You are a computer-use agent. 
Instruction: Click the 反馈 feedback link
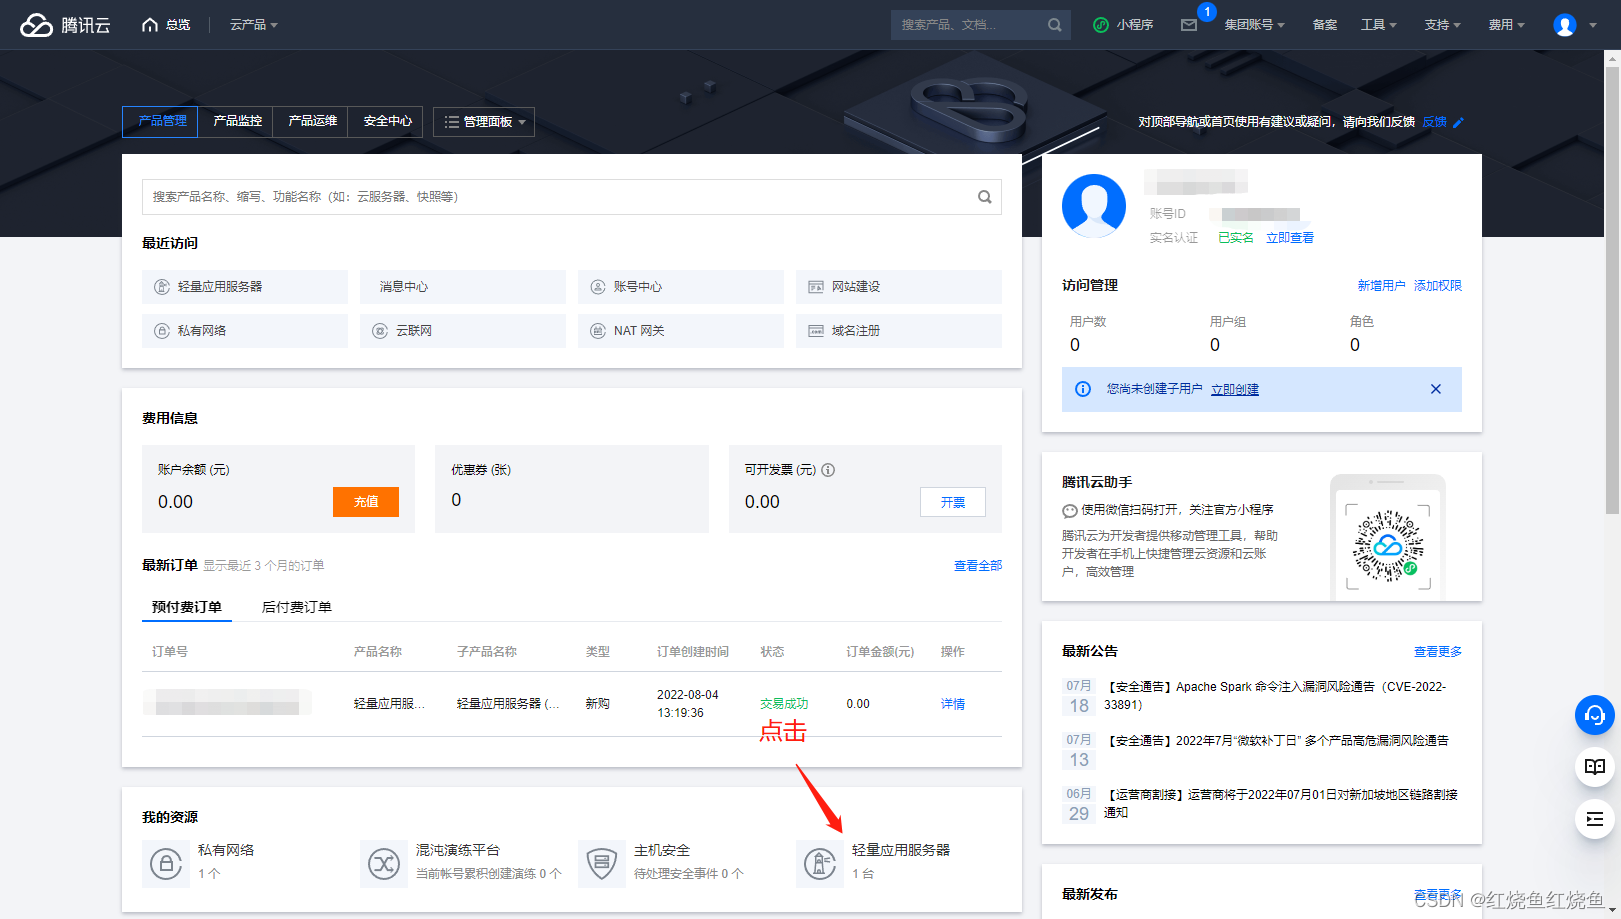click(x=1434, y=122)
